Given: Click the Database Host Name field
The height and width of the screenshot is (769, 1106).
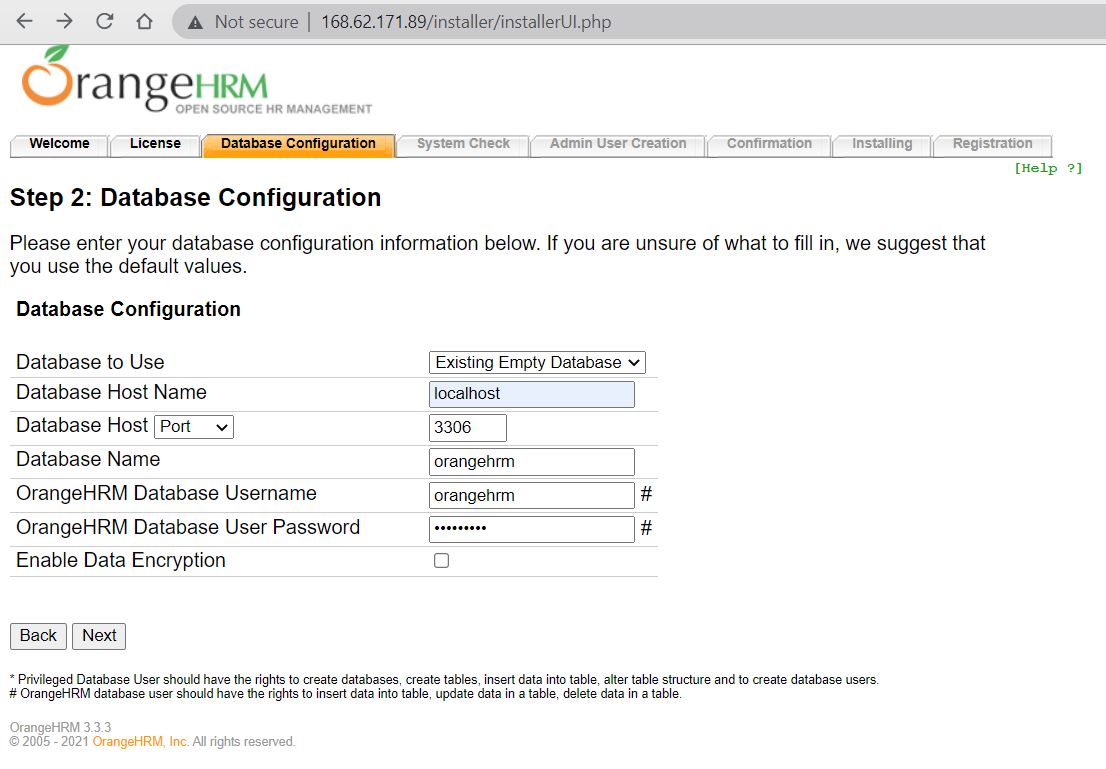Looking at the screenshot, I should pos(531,394).
